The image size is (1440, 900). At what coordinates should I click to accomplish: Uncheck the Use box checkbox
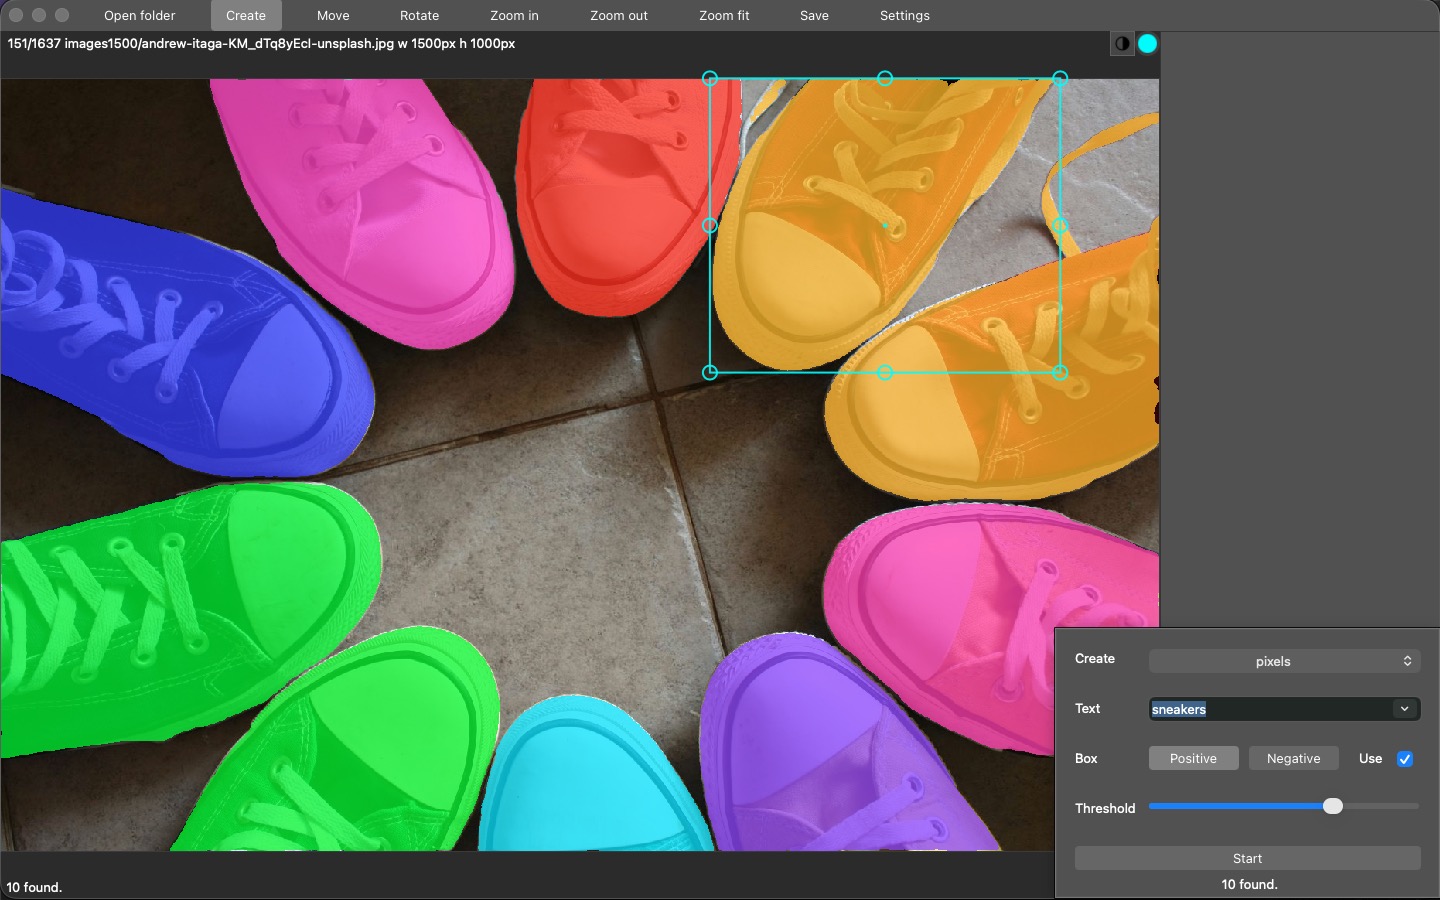tap(1404, 759)
